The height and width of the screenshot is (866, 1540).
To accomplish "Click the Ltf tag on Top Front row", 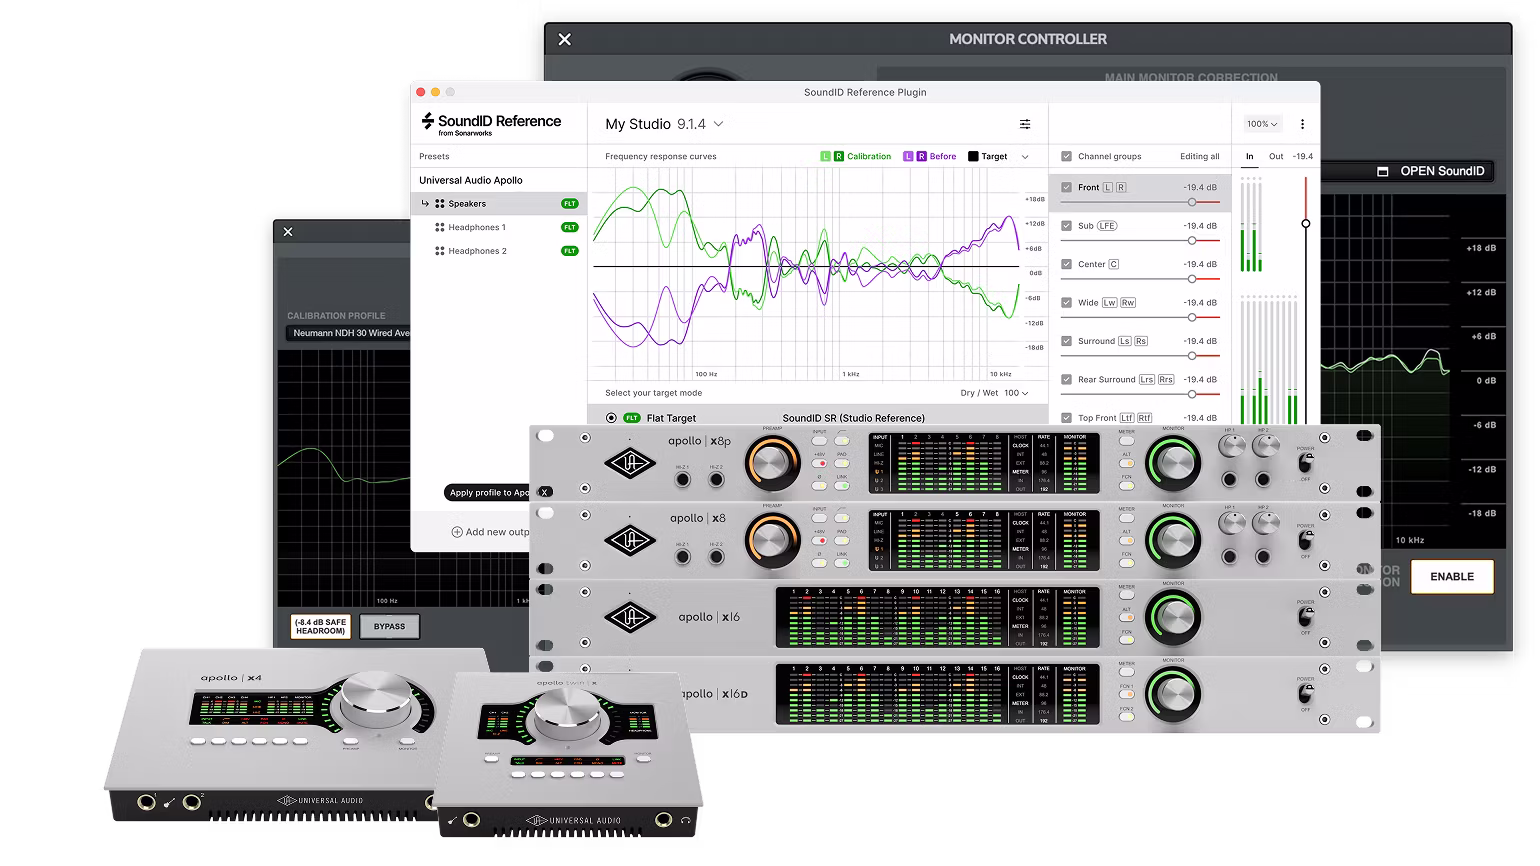I will click(1127, 418).
